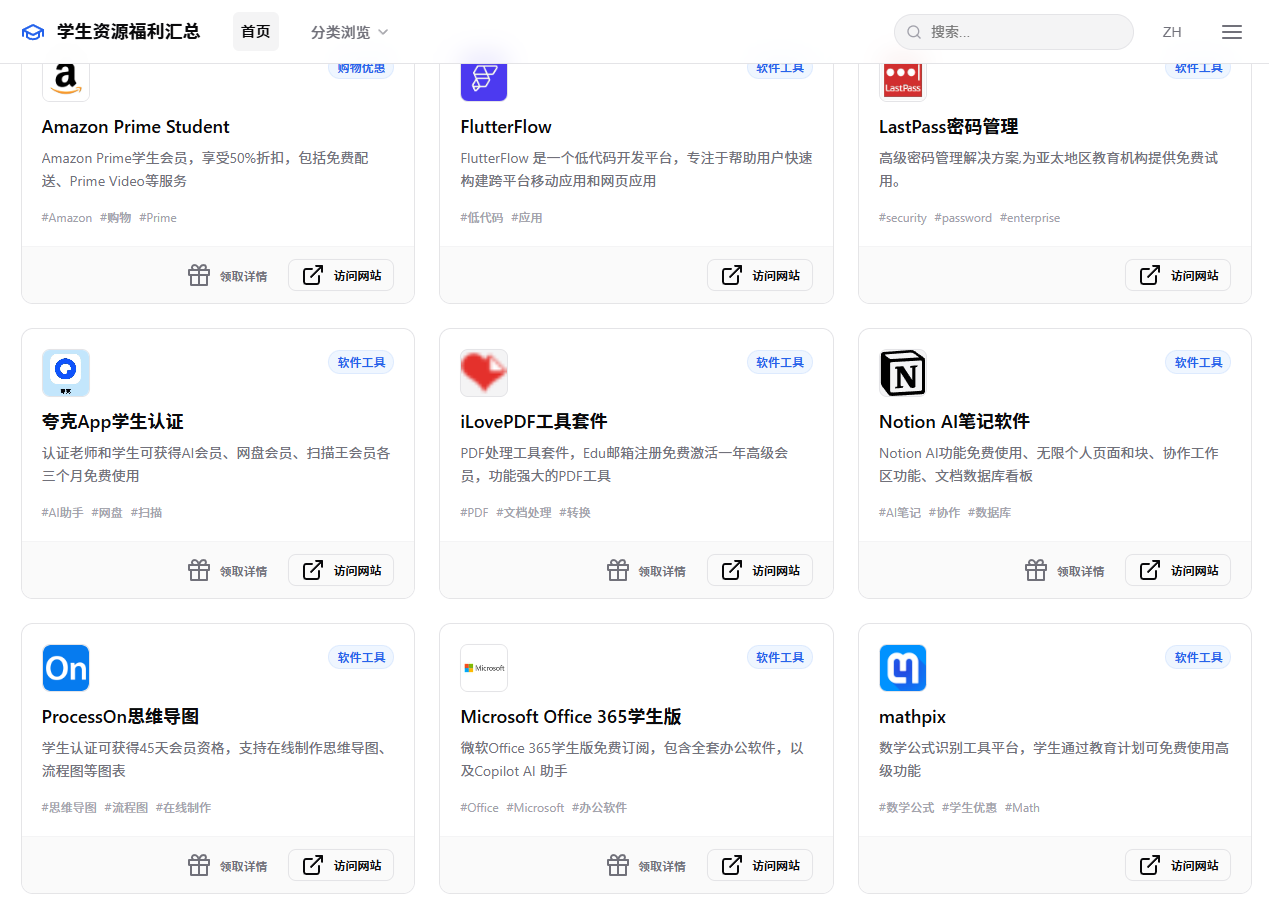The image size is (1269, 898).
Task: Click the ProcessOn 'On' icon
Action: 65,667
